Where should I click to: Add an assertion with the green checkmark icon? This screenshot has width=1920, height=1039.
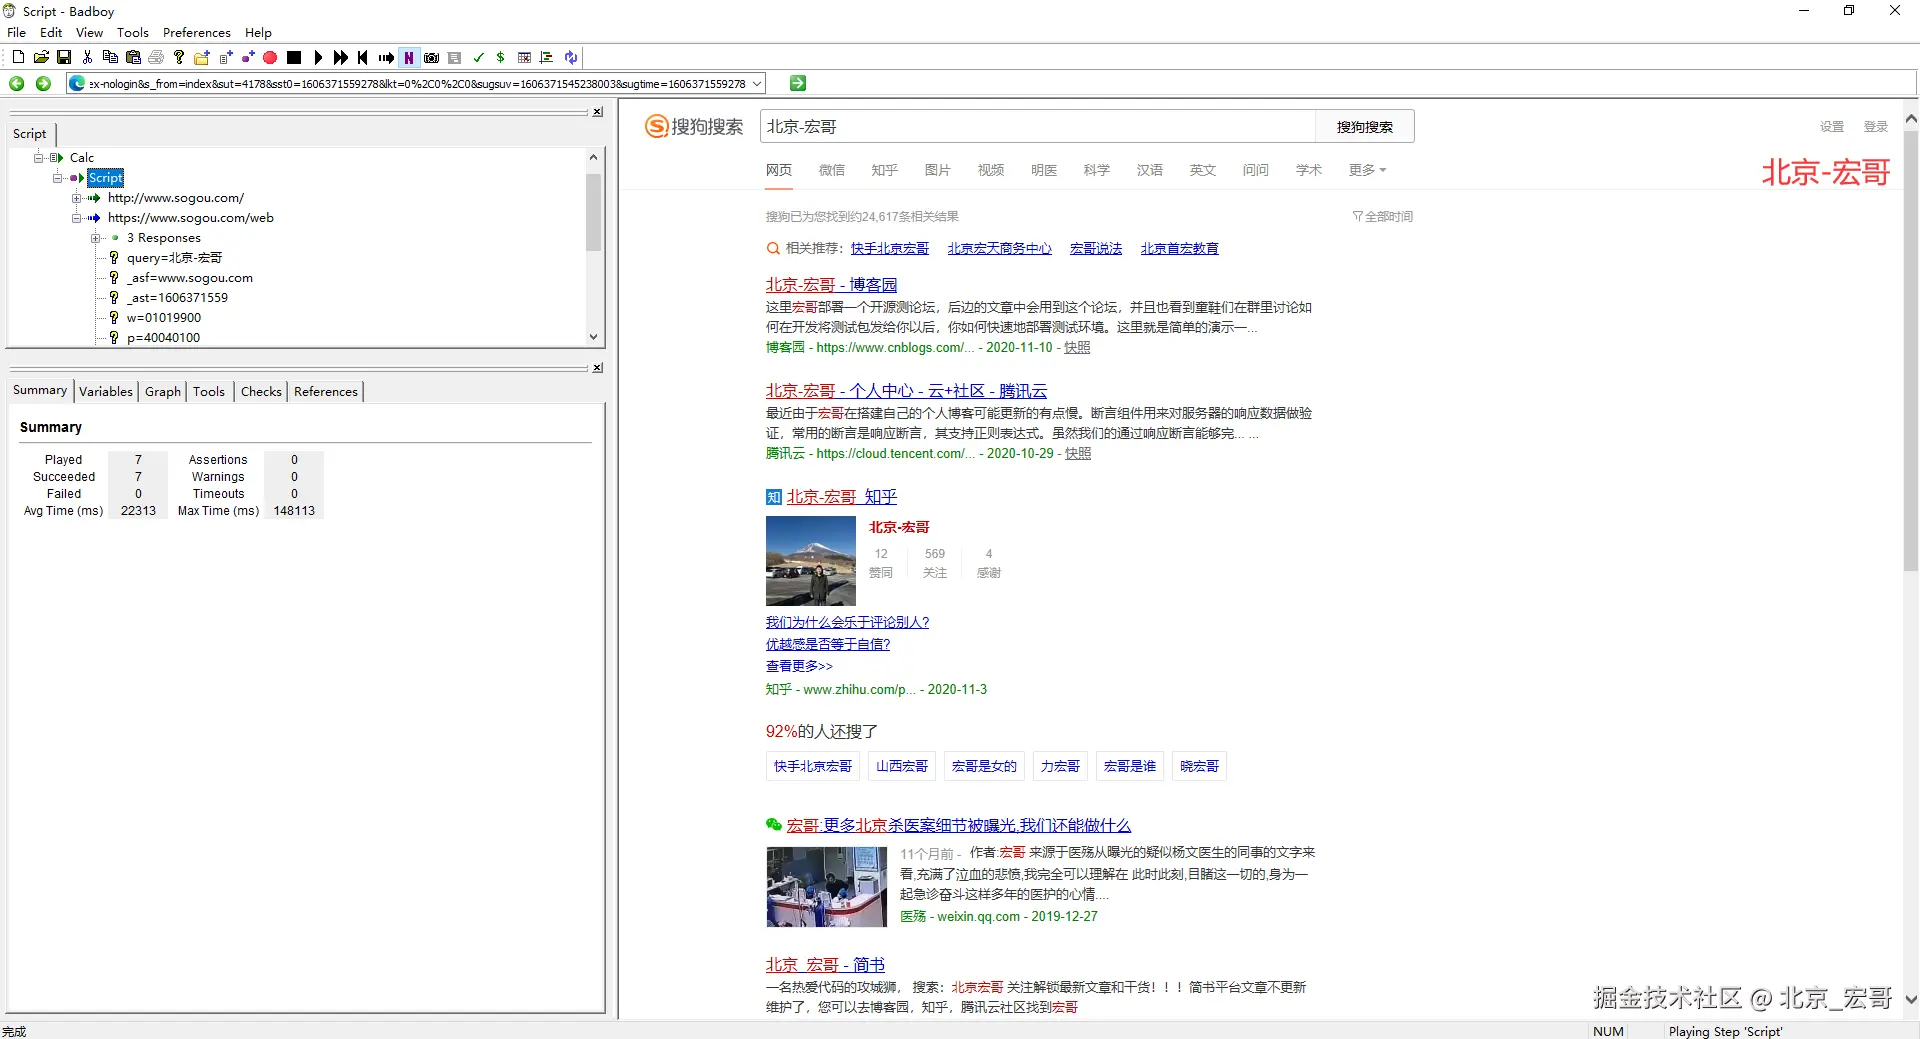(x=478, y=58)
